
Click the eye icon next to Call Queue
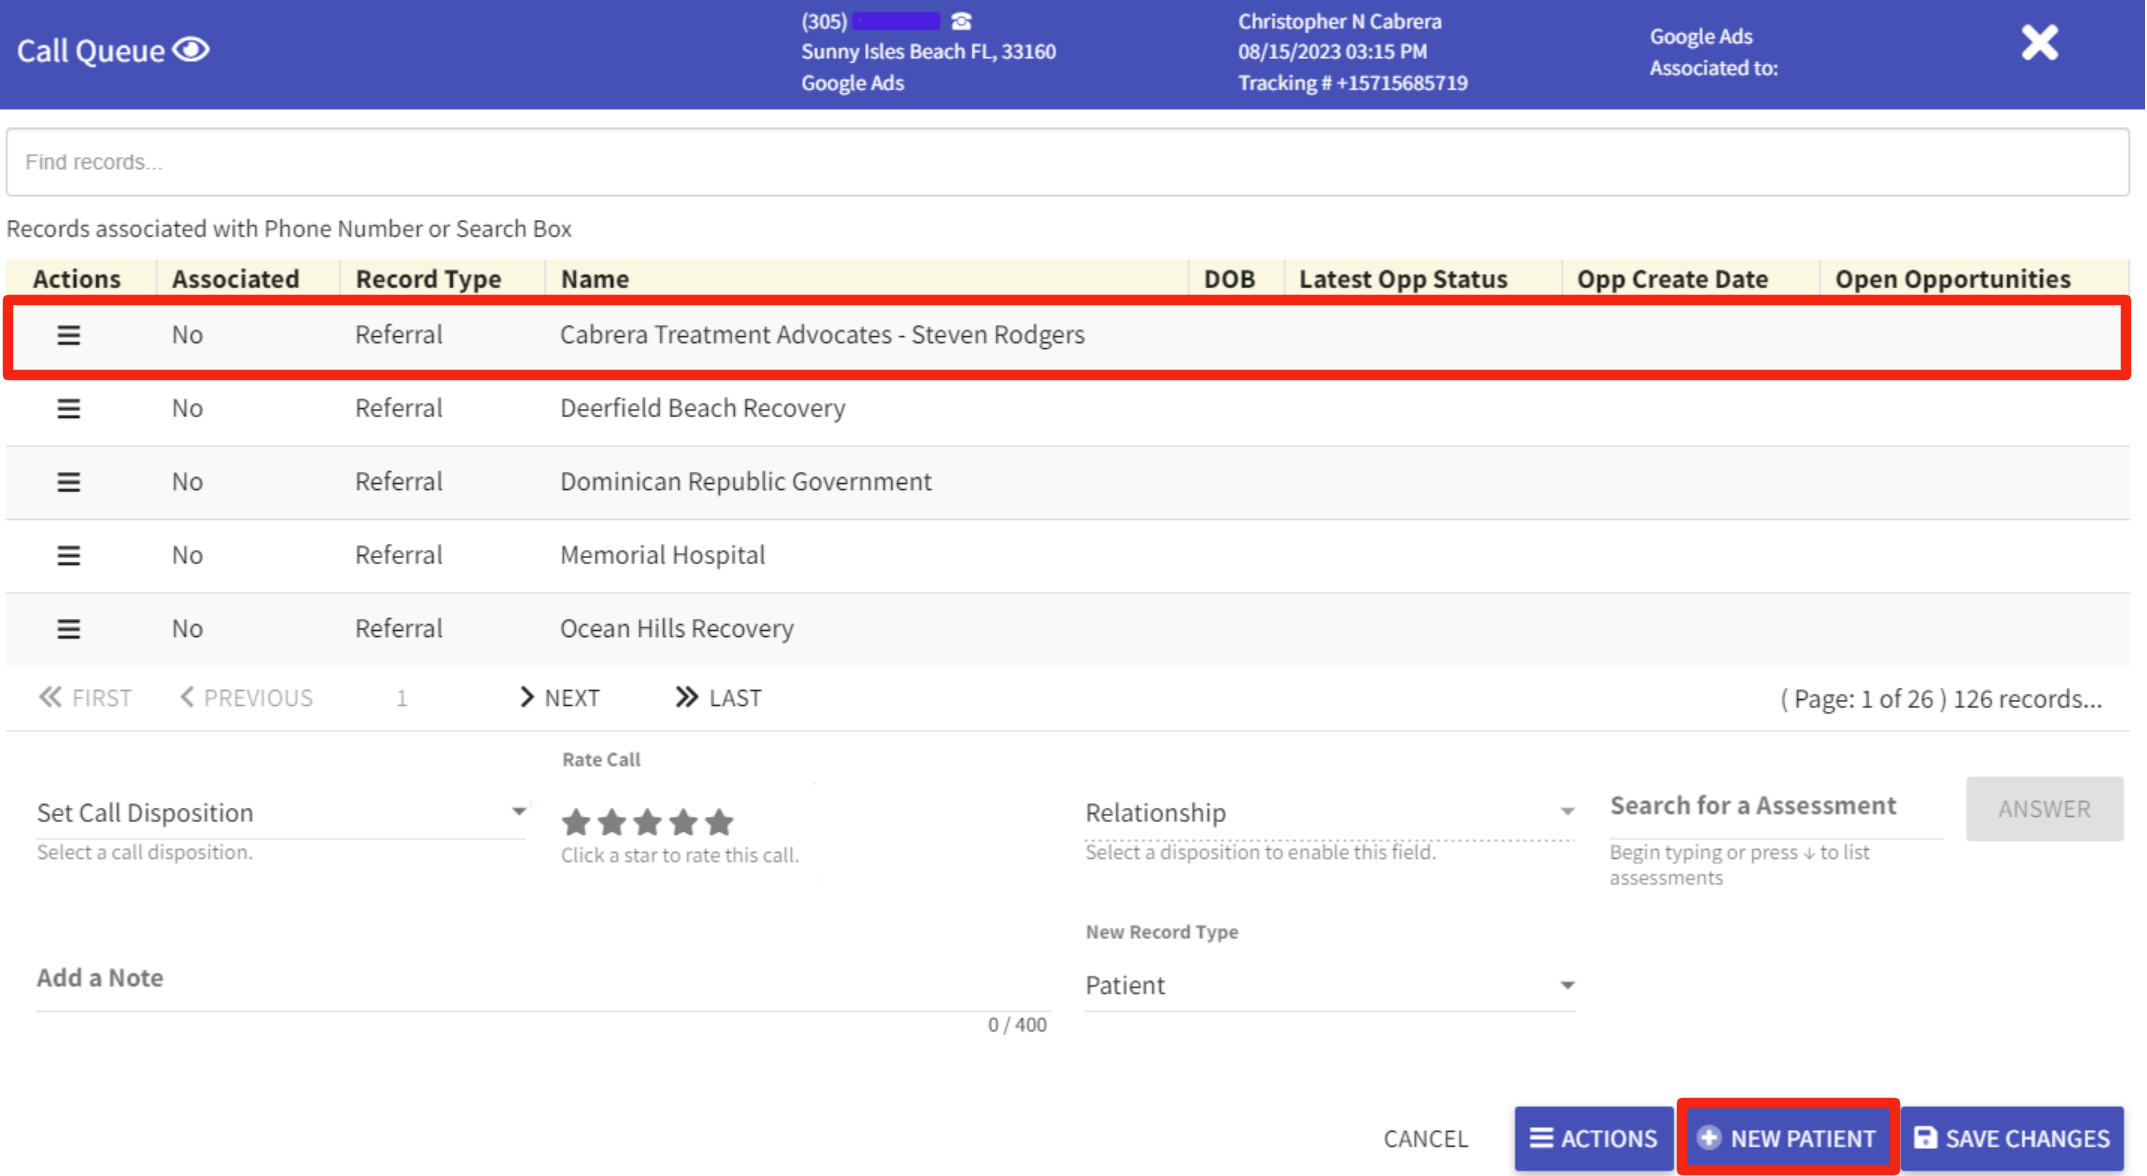coord(192,48)
